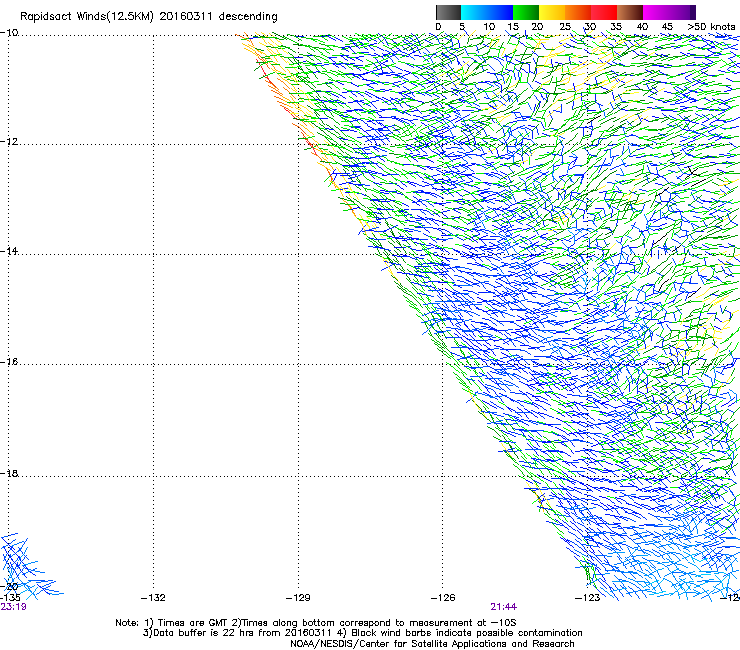This screenshot has width=740, height=650.
Task: Click the blue 10-15 knots legend segment
Action: click(x=500, y=12)
